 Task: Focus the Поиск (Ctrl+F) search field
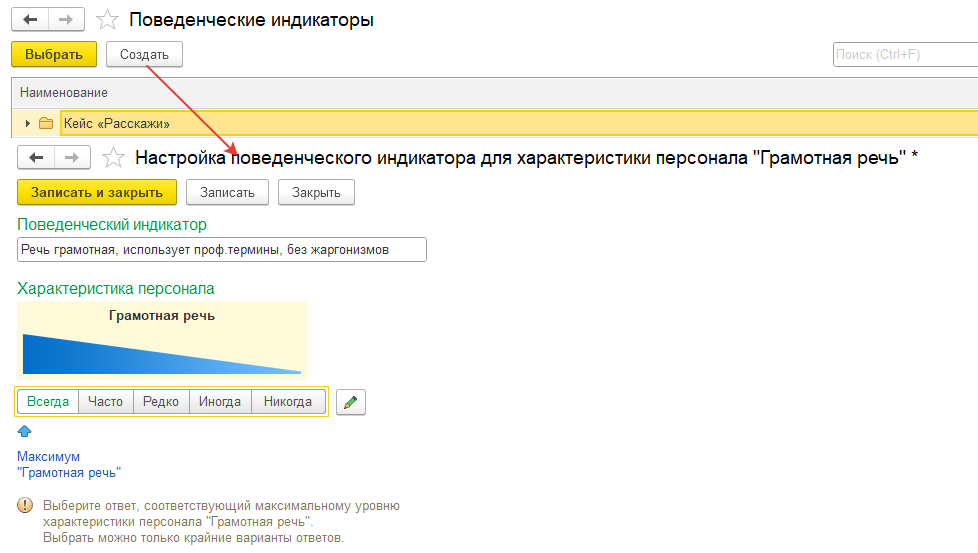click(905, 54)
